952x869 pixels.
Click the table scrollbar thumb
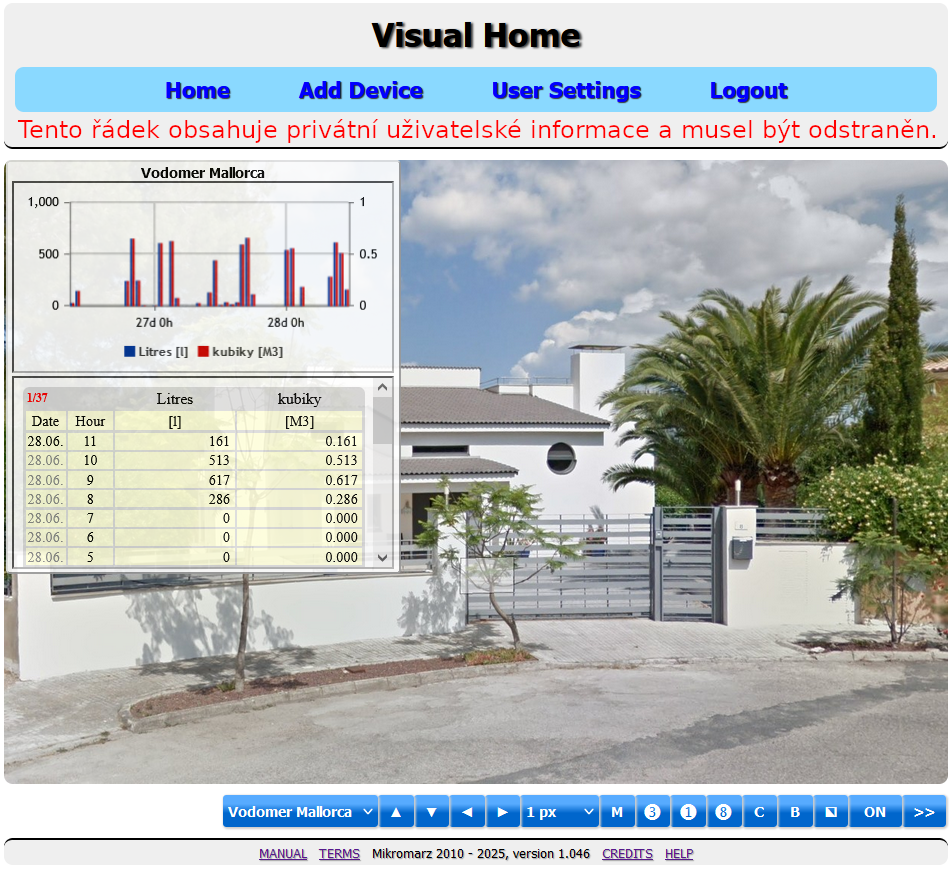[x=382, y=420]
